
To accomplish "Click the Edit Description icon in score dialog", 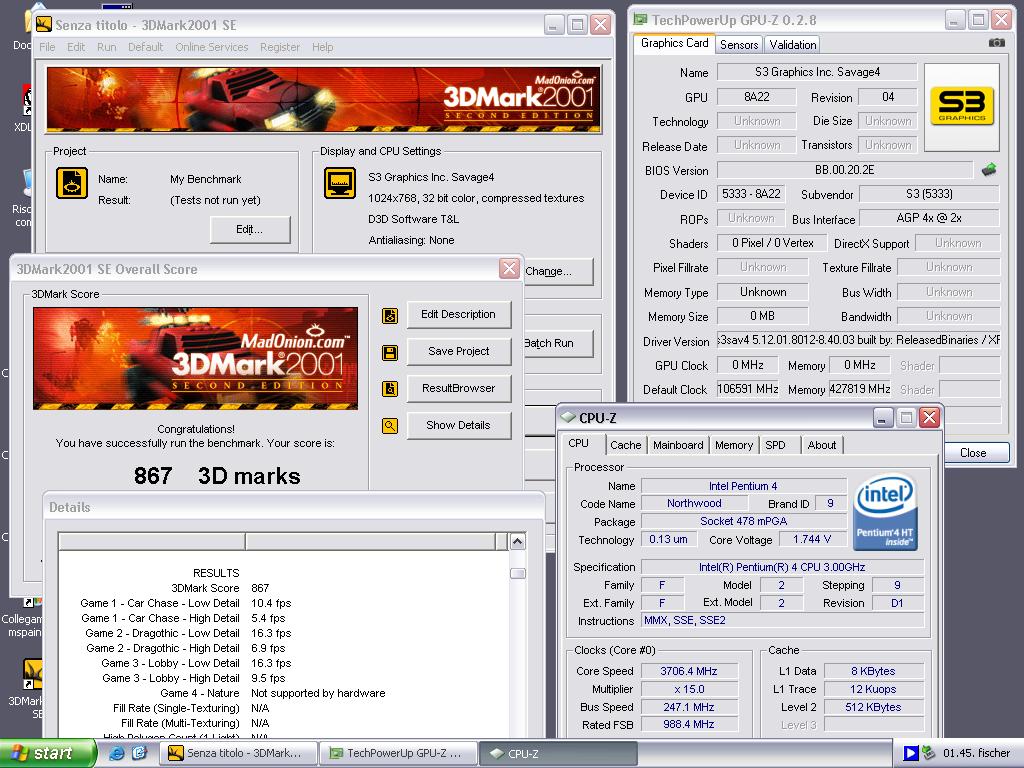I will (x=390, y=316).
